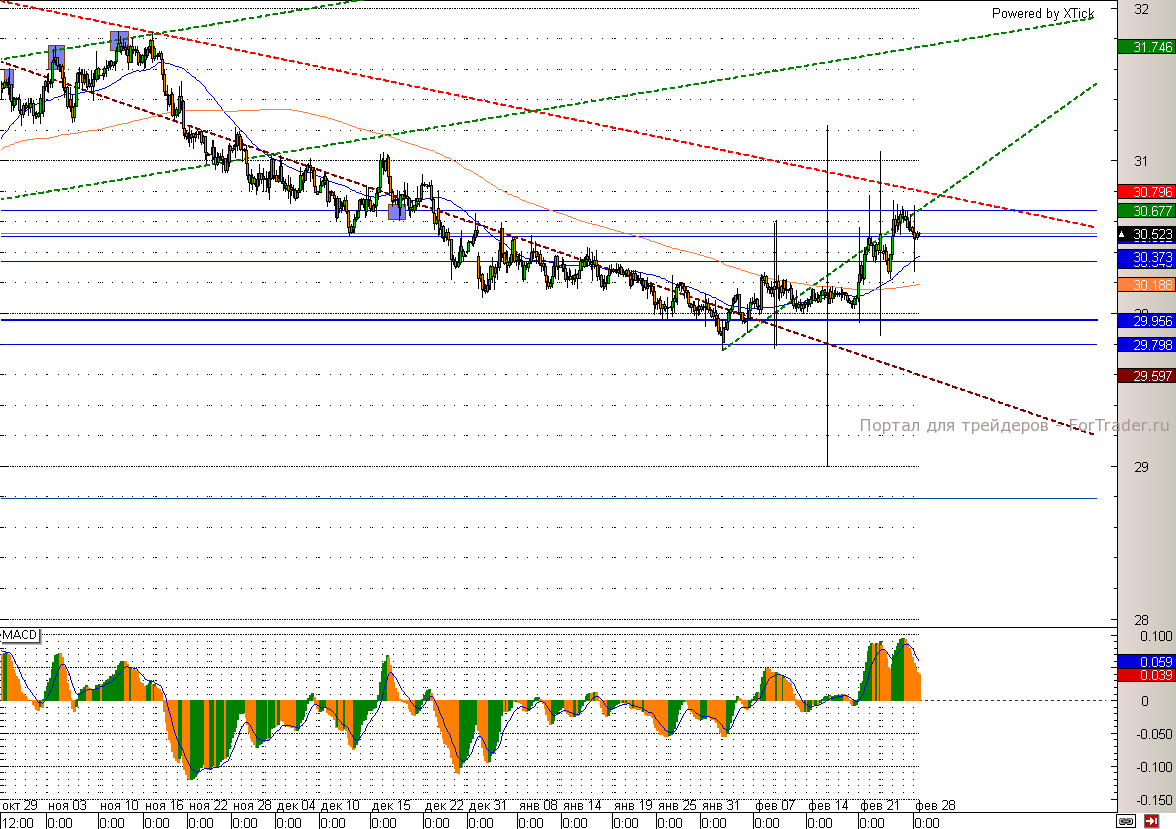The width and height of the screenshot is (1176, 829).
Task: Click the MACD indicator label
Action: pyautogui.click(x=19, y=636)
